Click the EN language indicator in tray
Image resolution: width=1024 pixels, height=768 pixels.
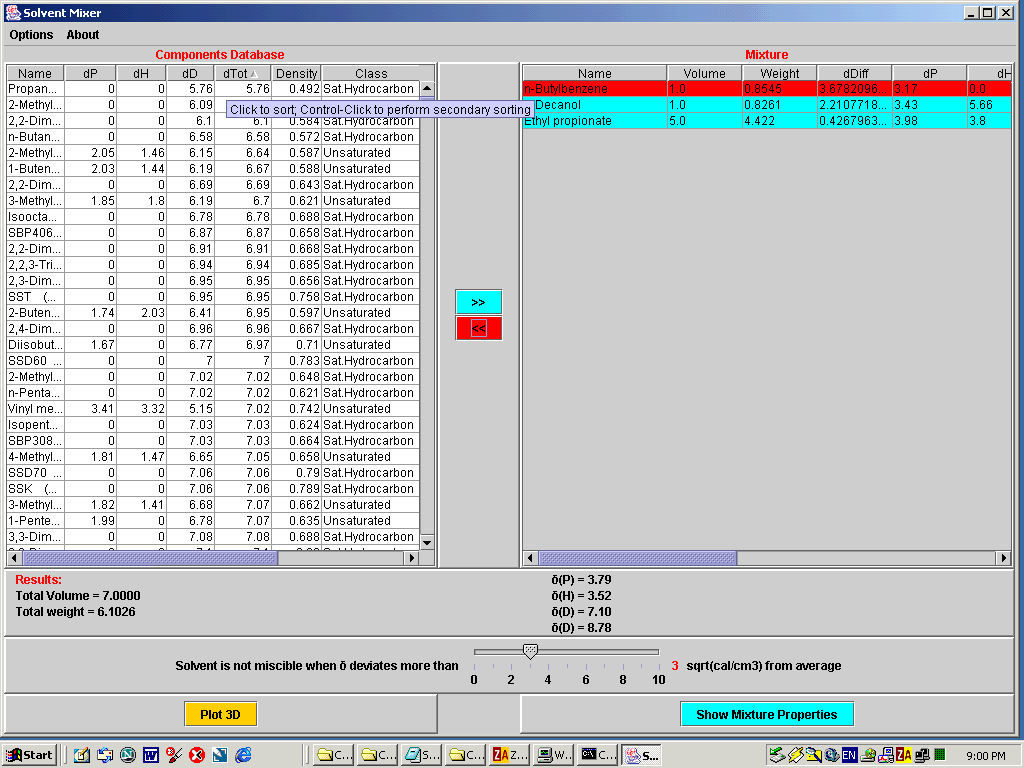(849, 755)
